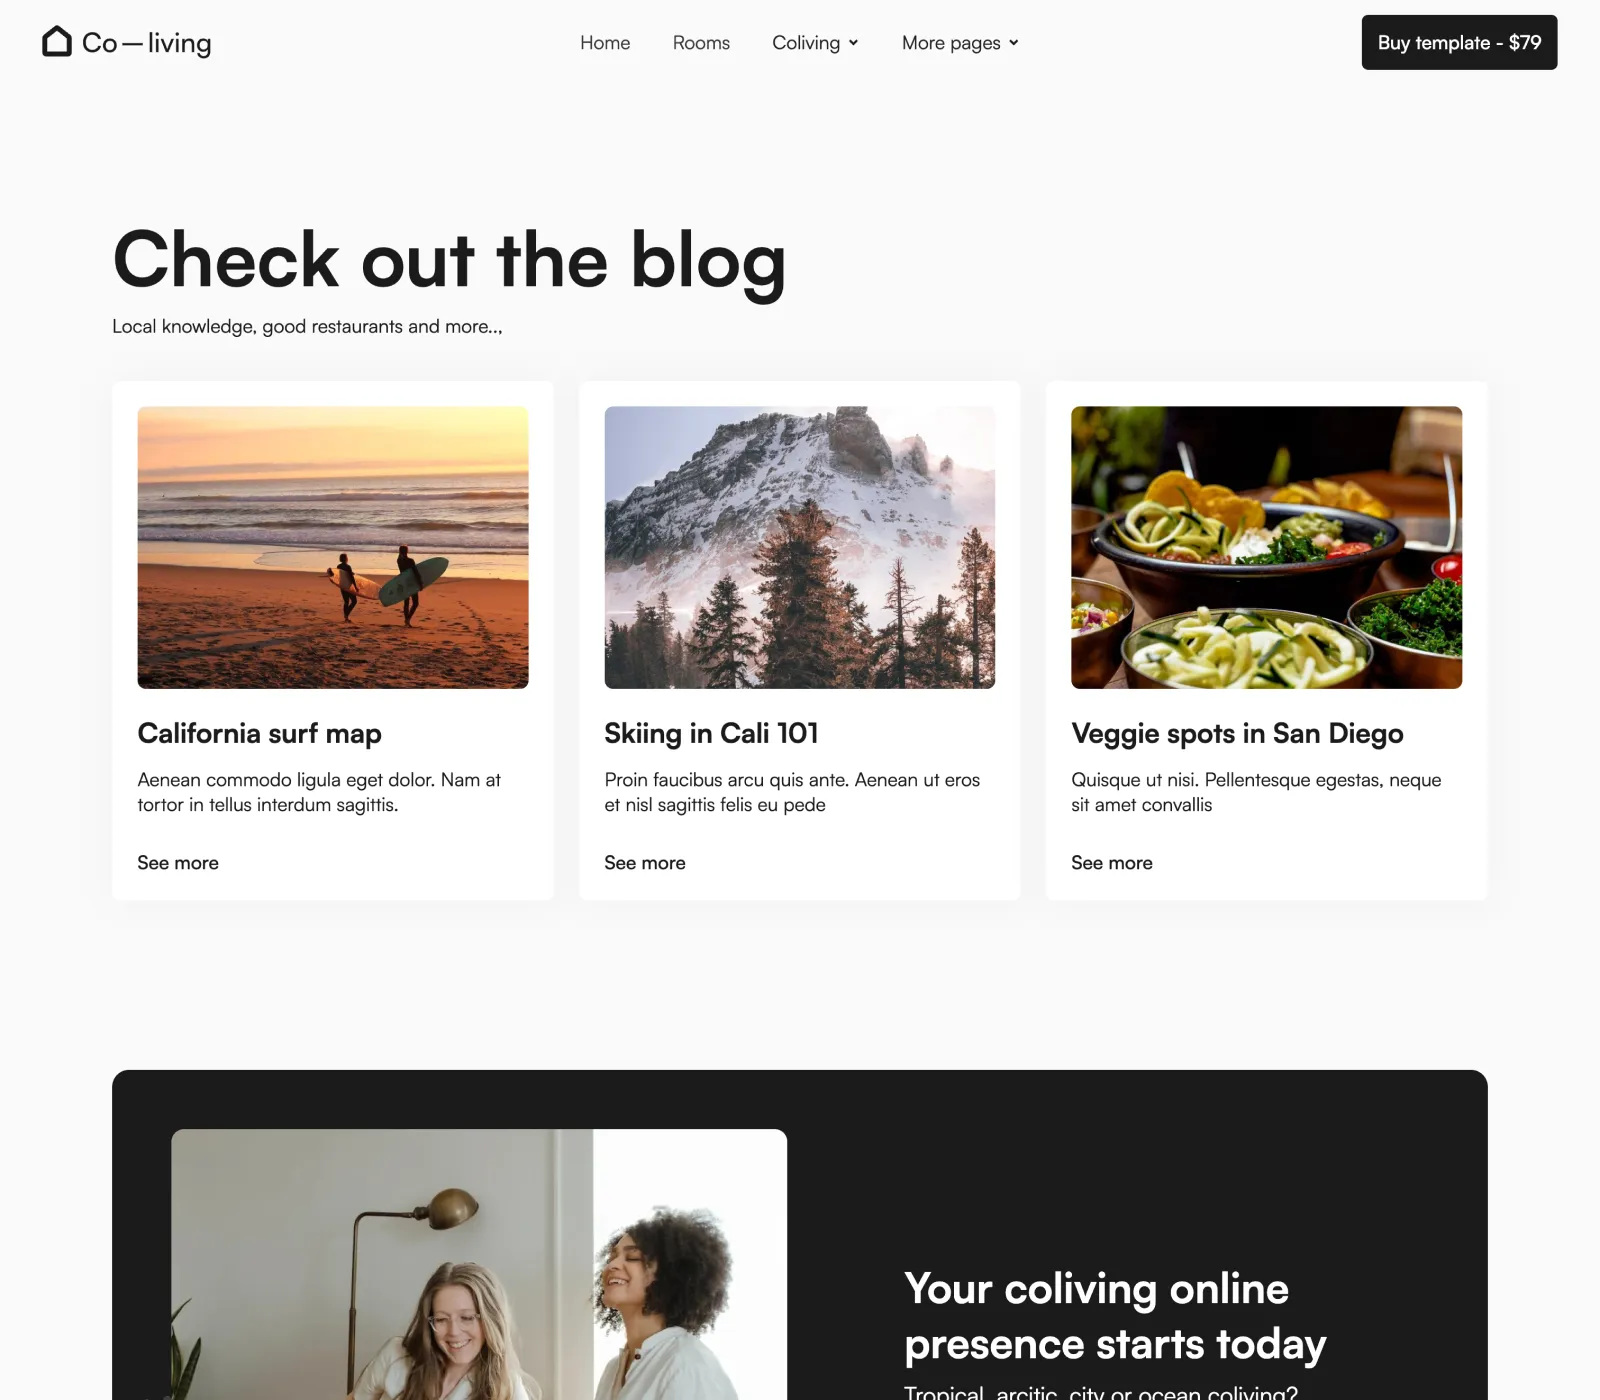The width and height of the screenshot is (1600, 1400).
Task: Click See more under Veggie spots
Action: tap(1112, 863)
